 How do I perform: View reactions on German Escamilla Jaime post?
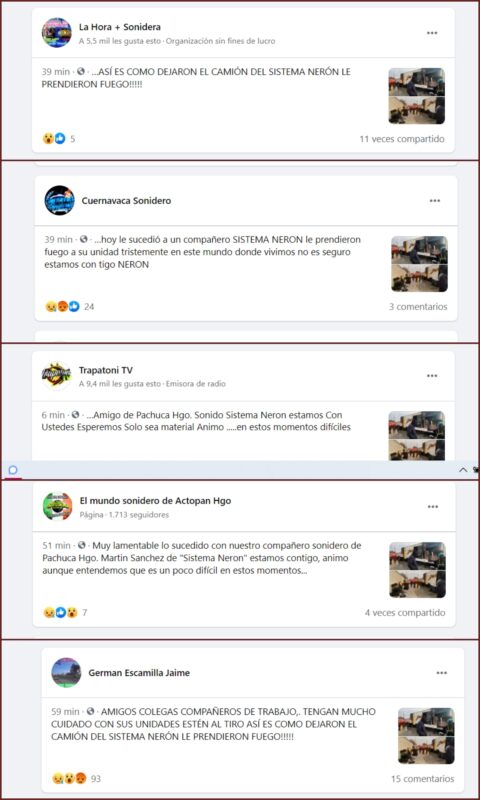(x=69, y=779)
